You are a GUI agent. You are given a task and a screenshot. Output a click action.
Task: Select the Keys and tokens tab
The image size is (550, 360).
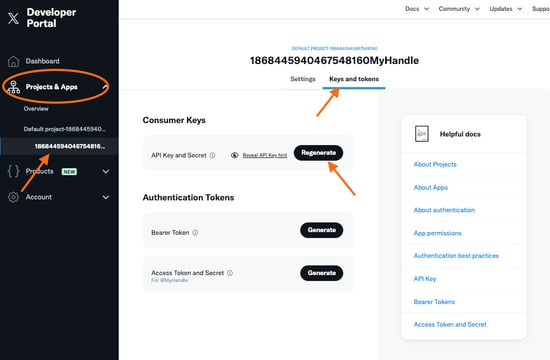point(354,79)
